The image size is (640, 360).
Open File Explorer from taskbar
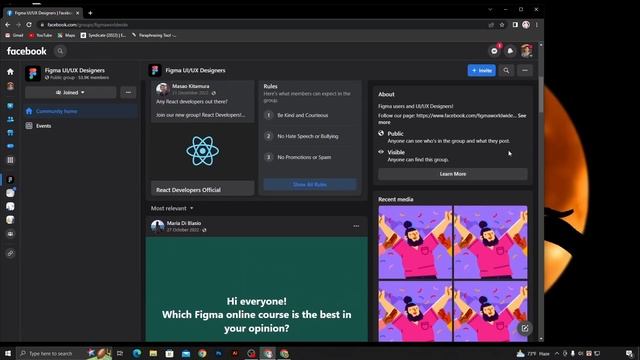[x=153, y=353]
